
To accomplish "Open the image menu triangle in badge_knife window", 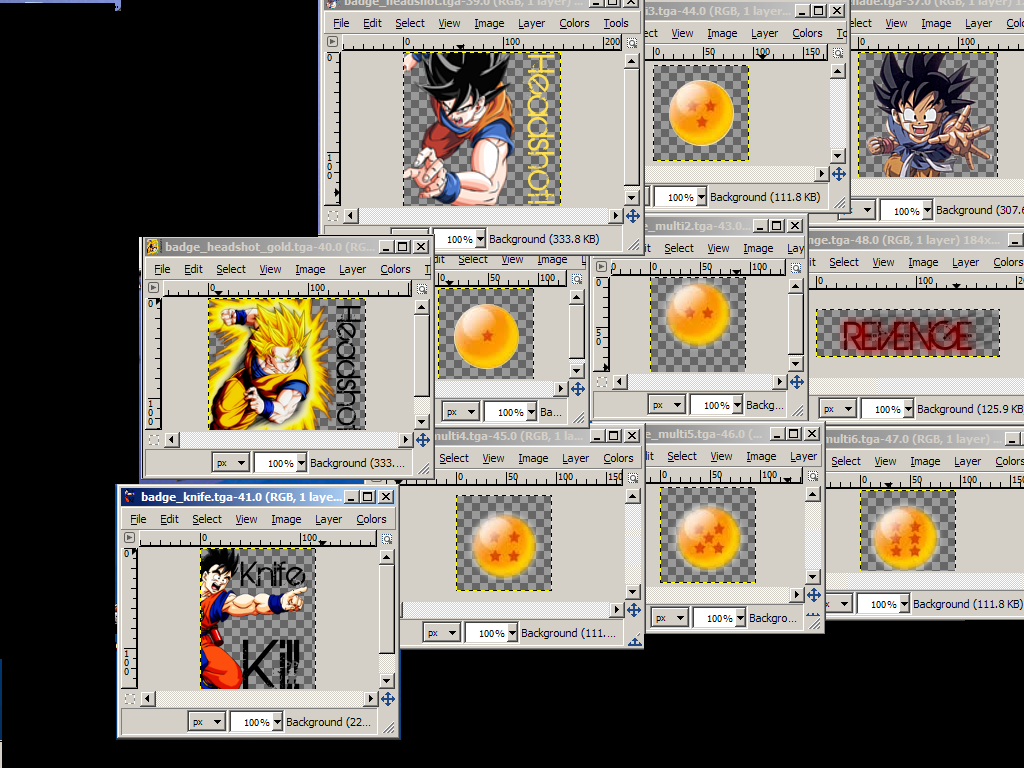I will (128, 538).
